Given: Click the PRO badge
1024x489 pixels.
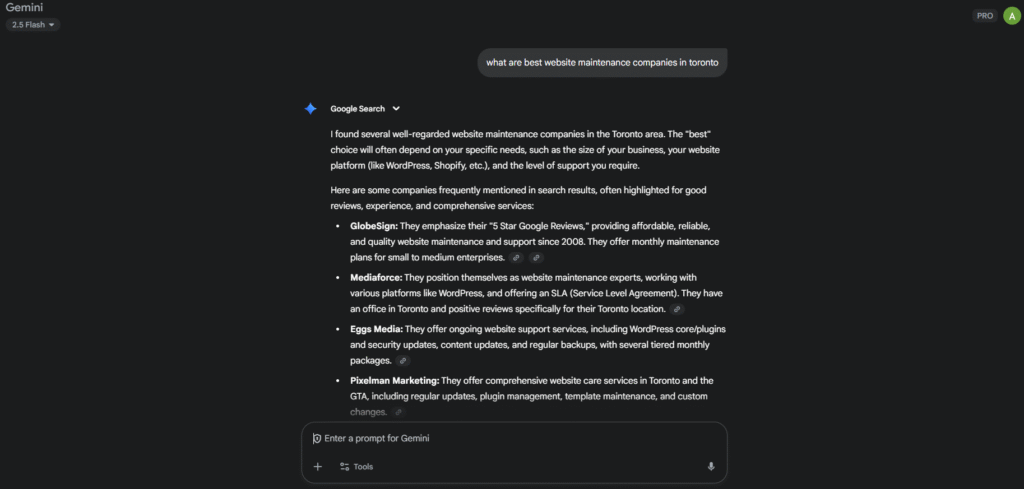Looking at the screenshot, I should pyautogui.click(x=985, y=16).
